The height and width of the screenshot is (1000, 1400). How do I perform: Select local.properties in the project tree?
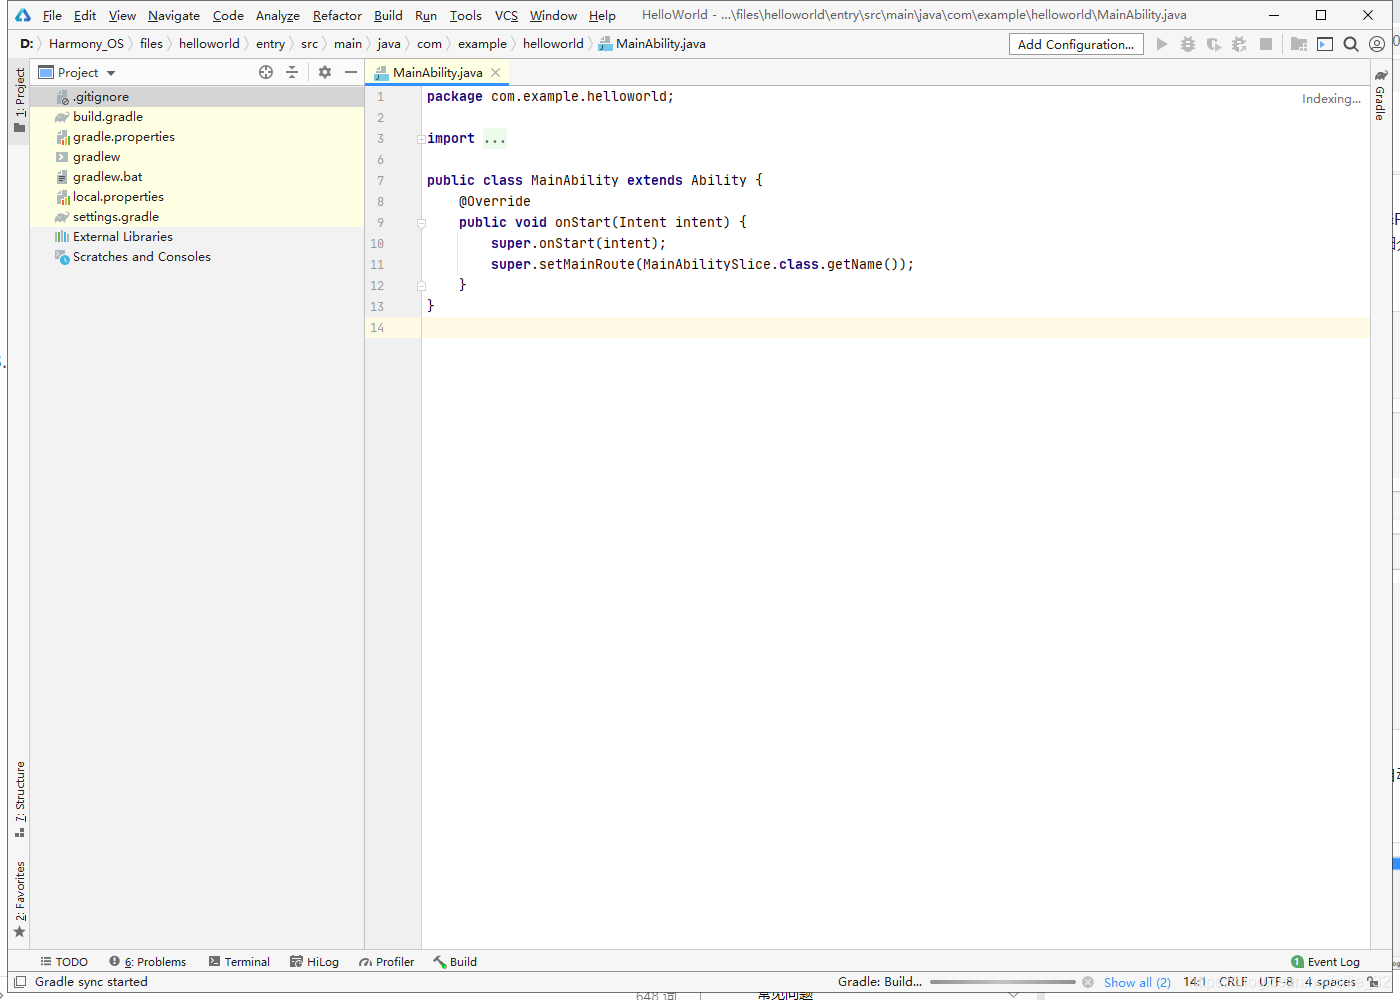coord(196,197)
